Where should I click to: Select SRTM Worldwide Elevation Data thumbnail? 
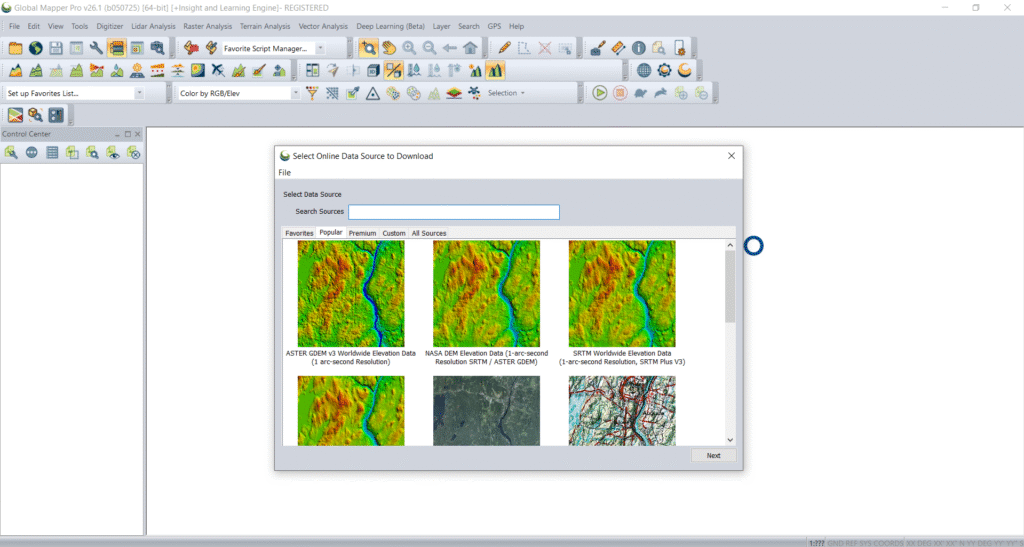622,294
